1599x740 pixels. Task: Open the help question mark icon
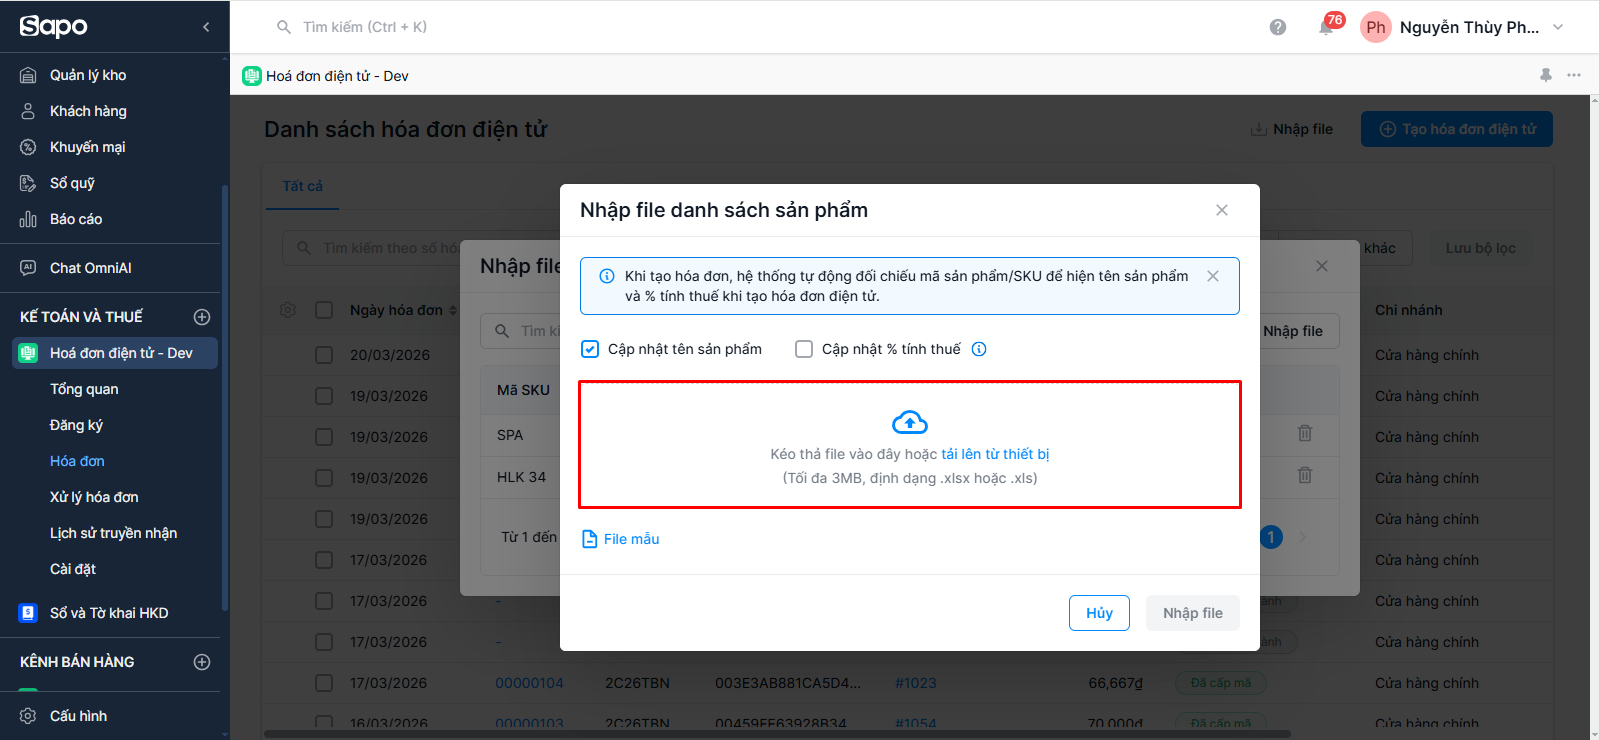coord(1278,27)
